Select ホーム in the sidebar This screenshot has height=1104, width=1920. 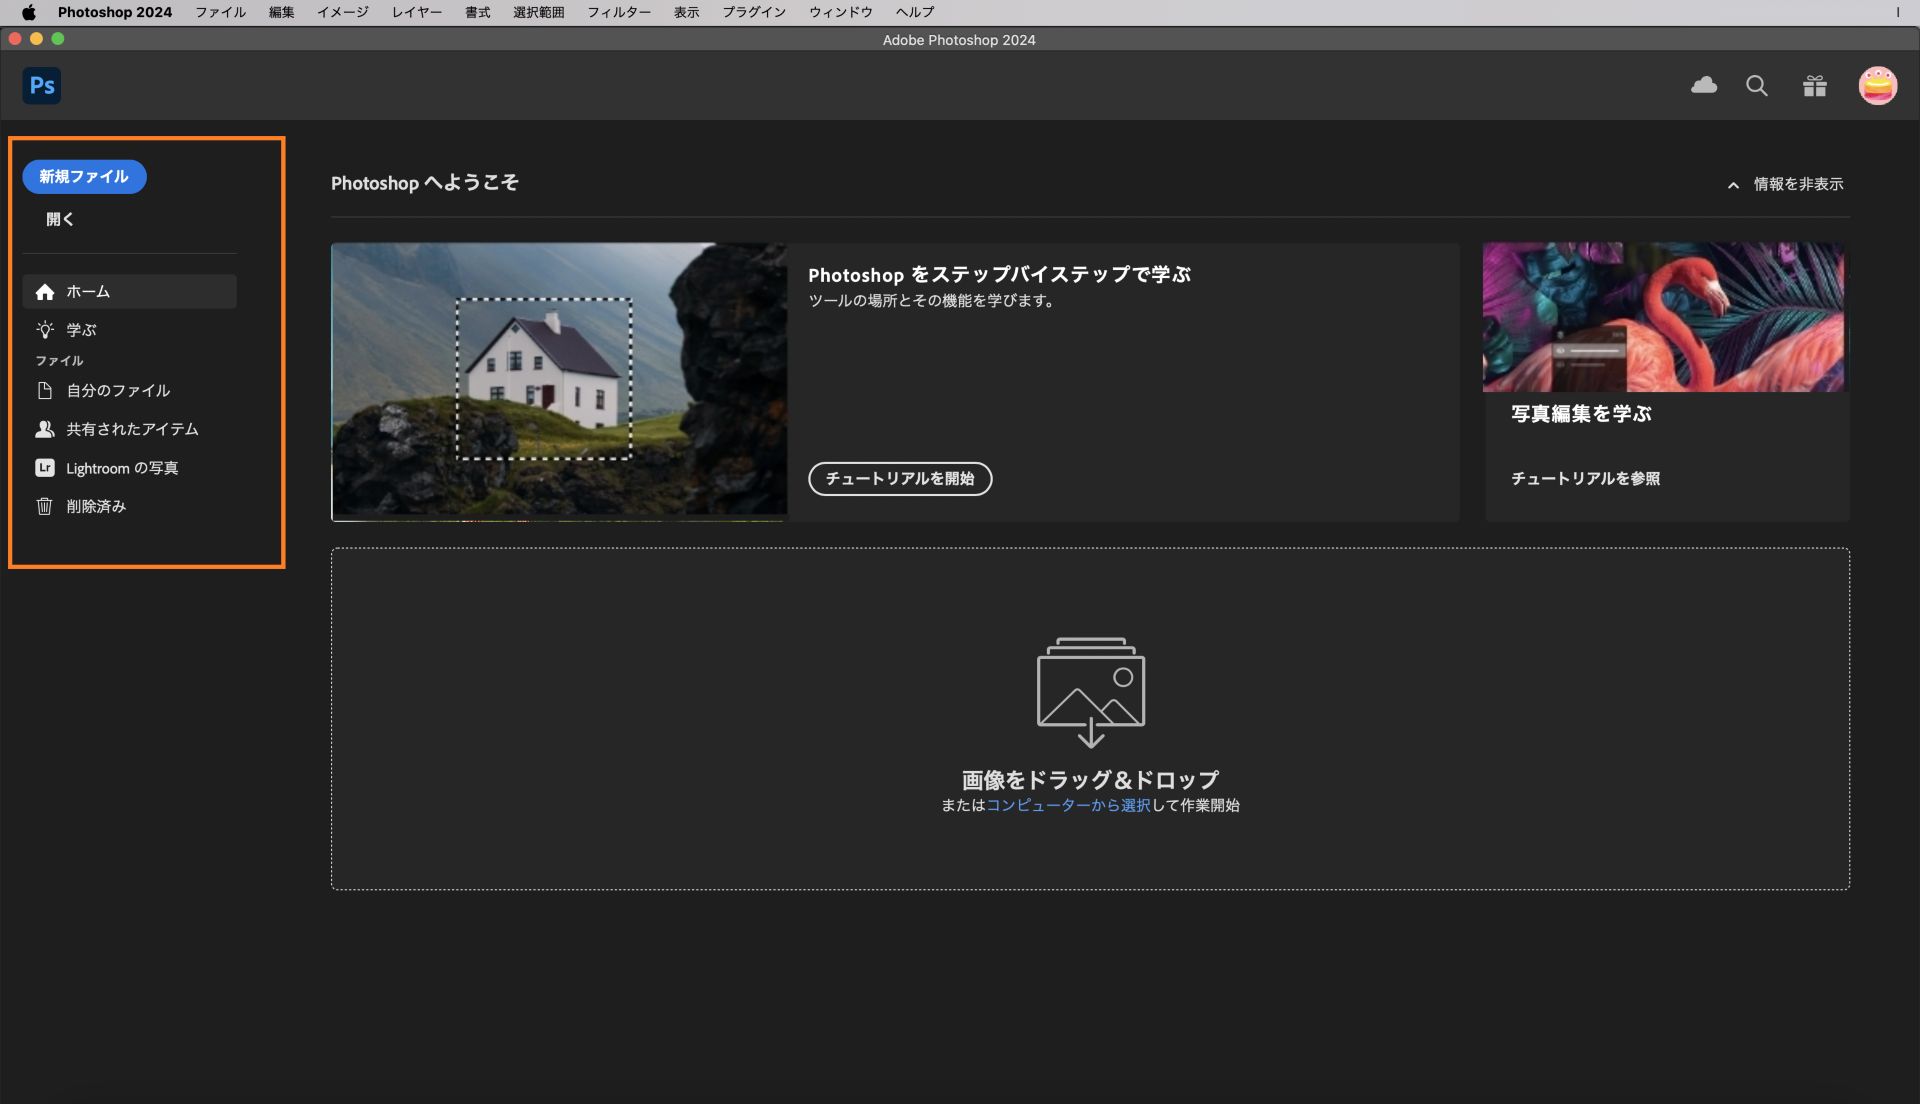[x=88, y=292]
